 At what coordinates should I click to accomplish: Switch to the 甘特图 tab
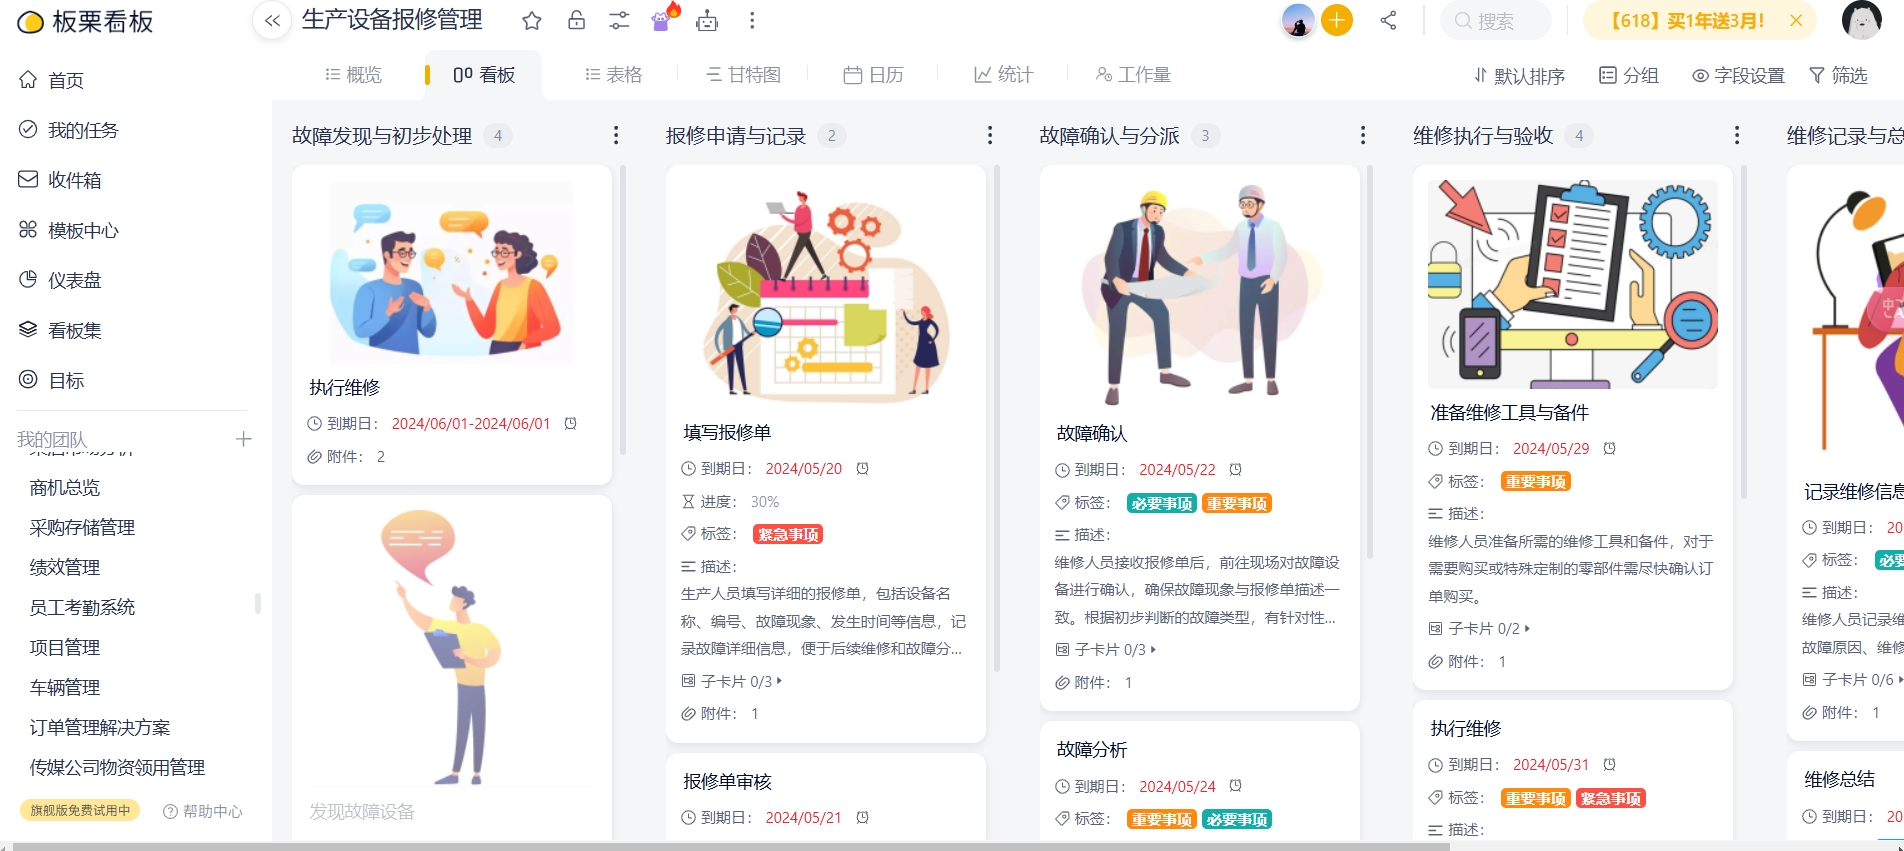[743, 75]
